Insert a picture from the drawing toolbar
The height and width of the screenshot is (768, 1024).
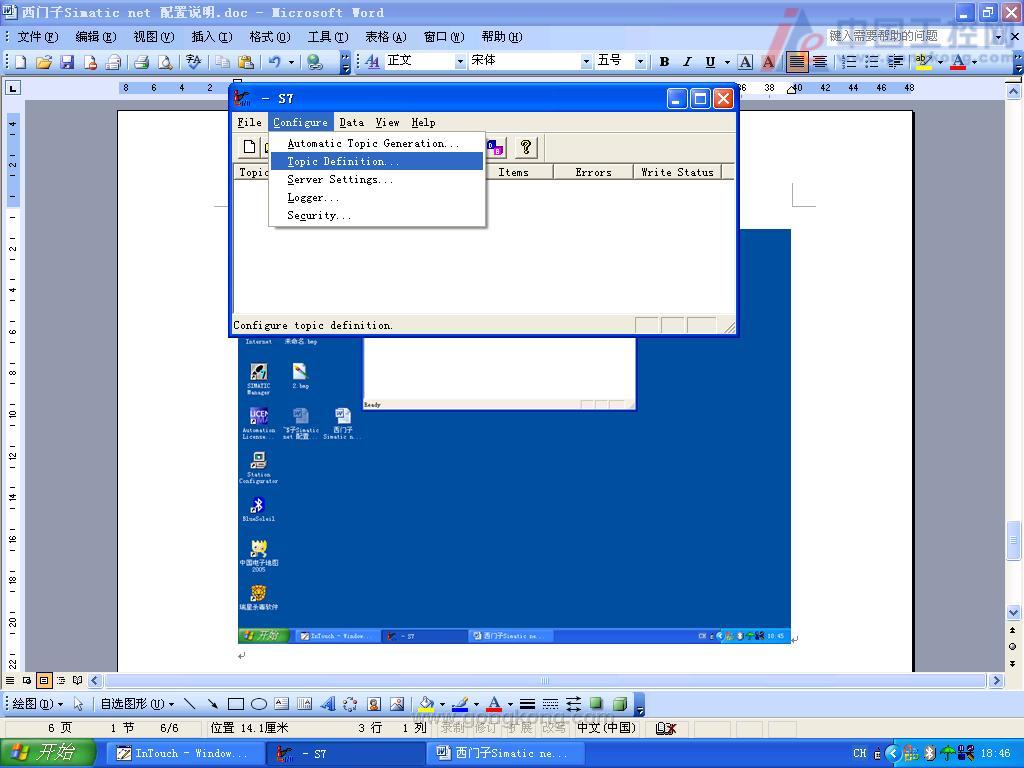tap(396, 703)
